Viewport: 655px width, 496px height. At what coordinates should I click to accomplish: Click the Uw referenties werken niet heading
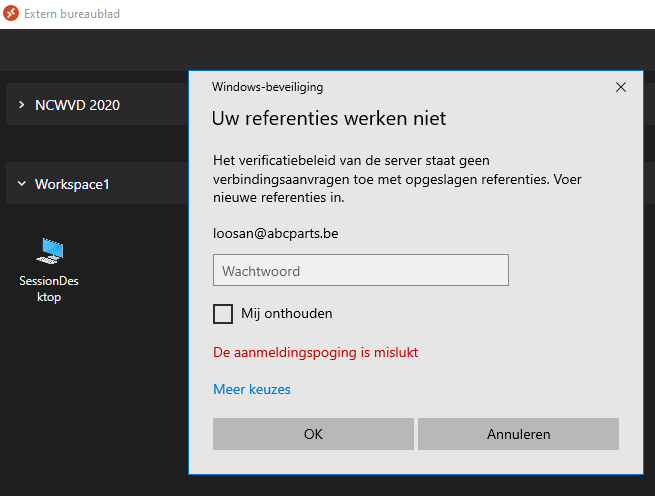(x=329, y=118)
